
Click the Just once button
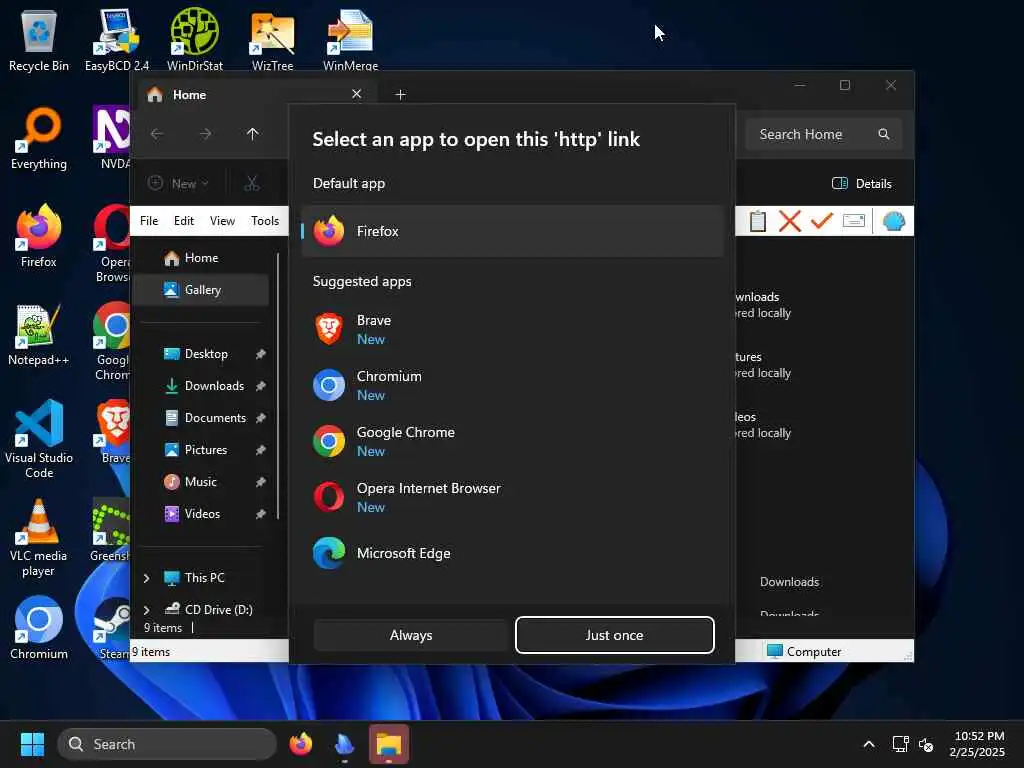[615, 635]
